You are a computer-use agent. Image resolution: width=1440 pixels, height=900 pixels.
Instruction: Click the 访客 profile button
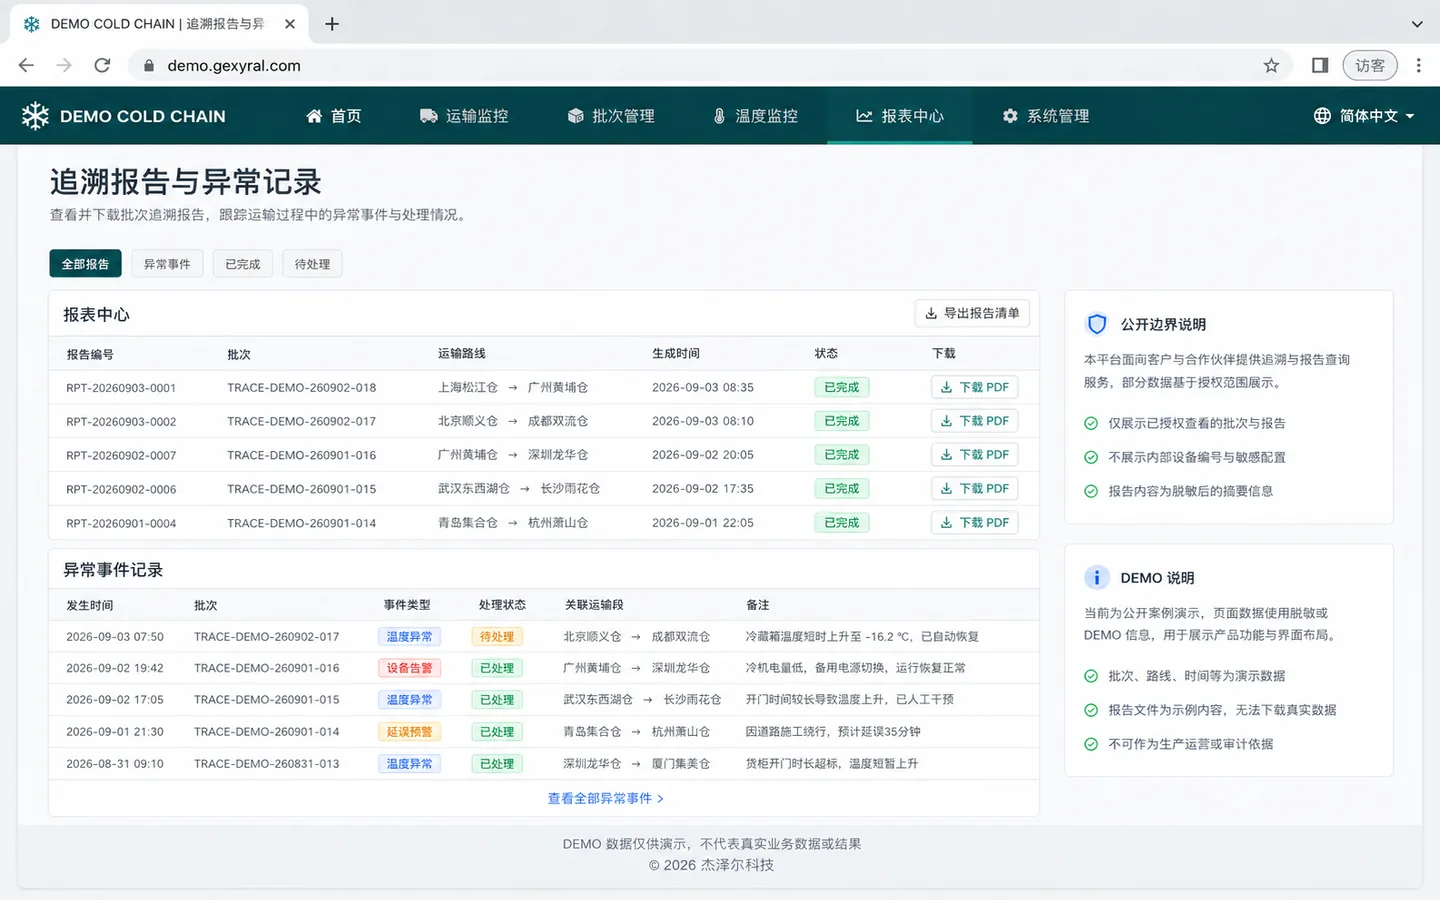pyautogui.click(x=1369, y=65)
